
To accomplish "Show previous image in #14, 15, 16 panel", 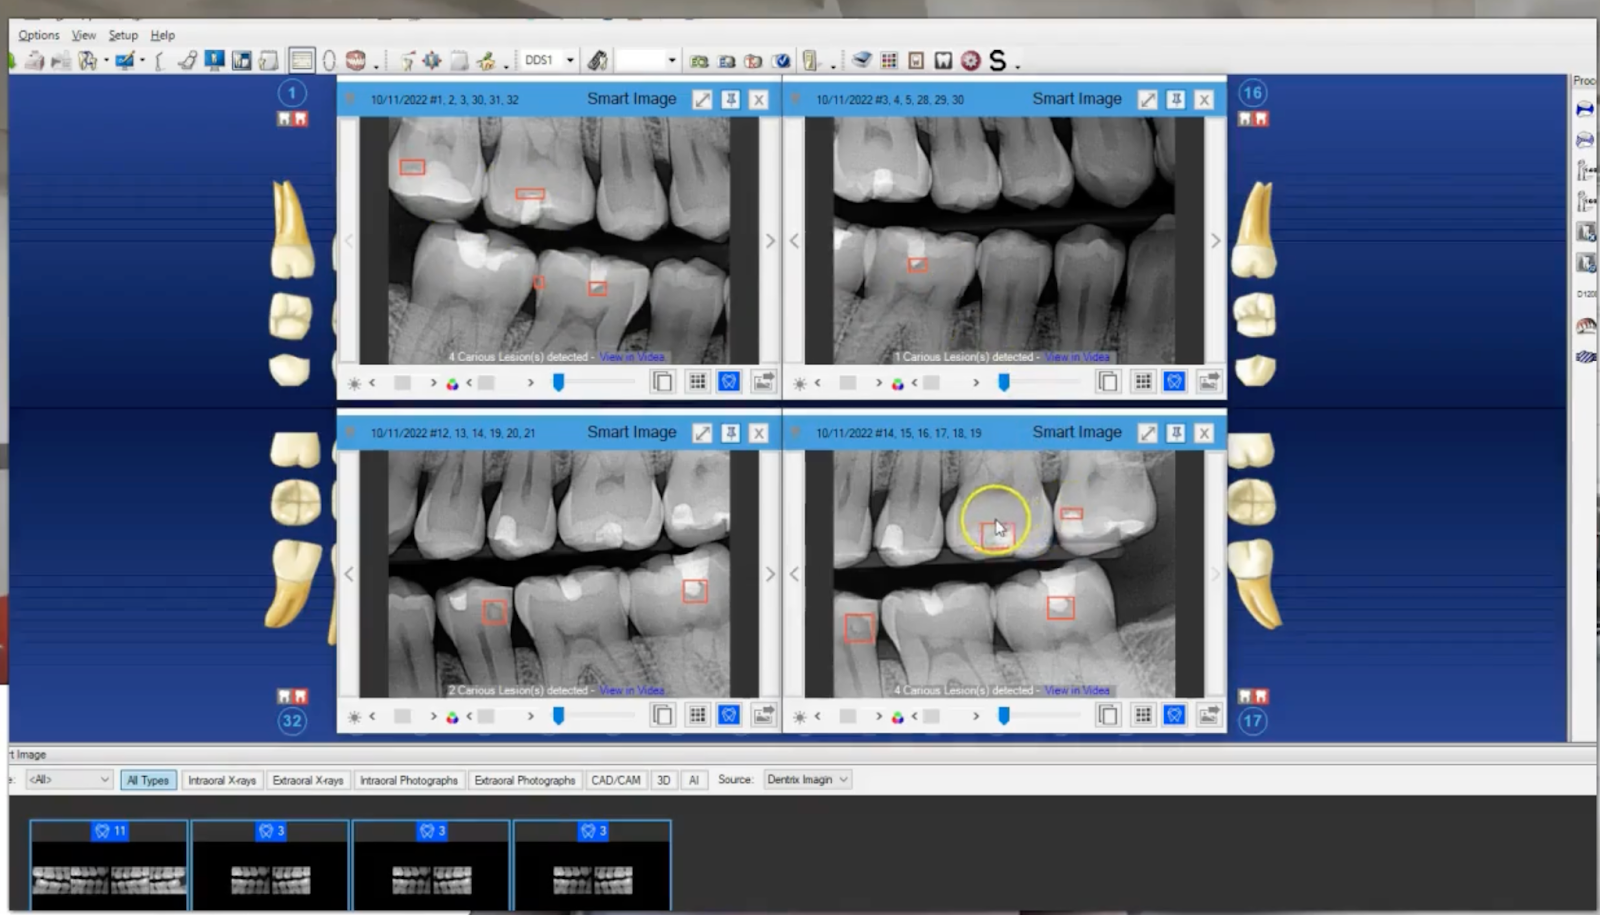I will point(794,574).
